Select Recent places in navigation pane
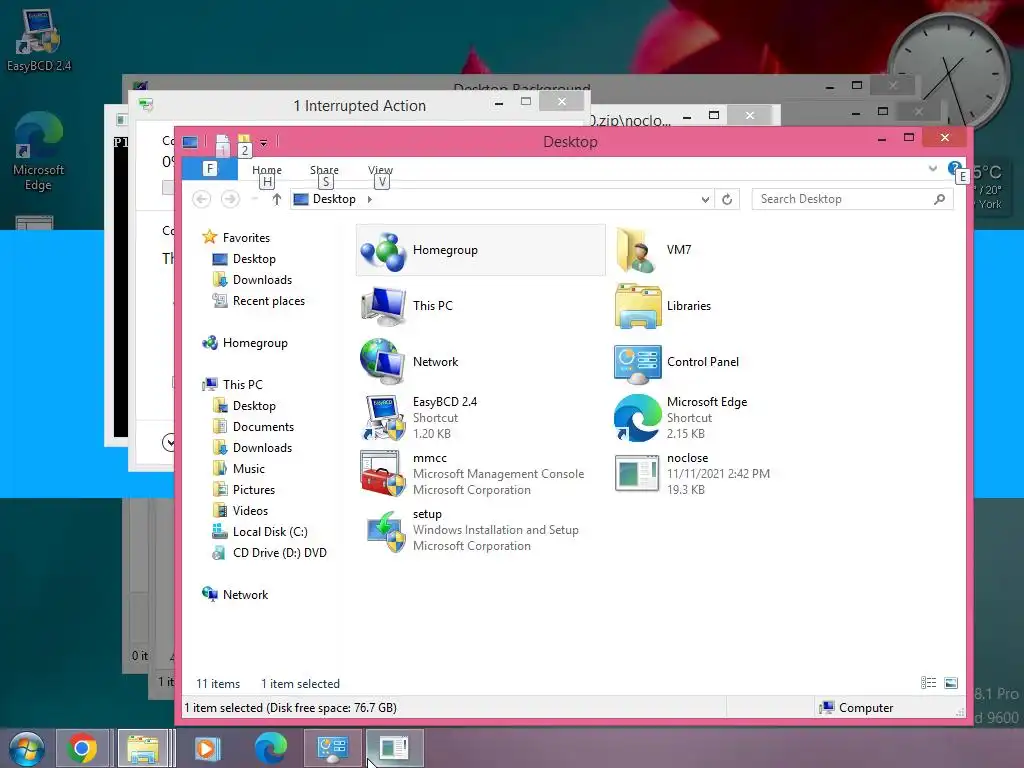This screenshot has width=1024, height=768. [268, 300]
